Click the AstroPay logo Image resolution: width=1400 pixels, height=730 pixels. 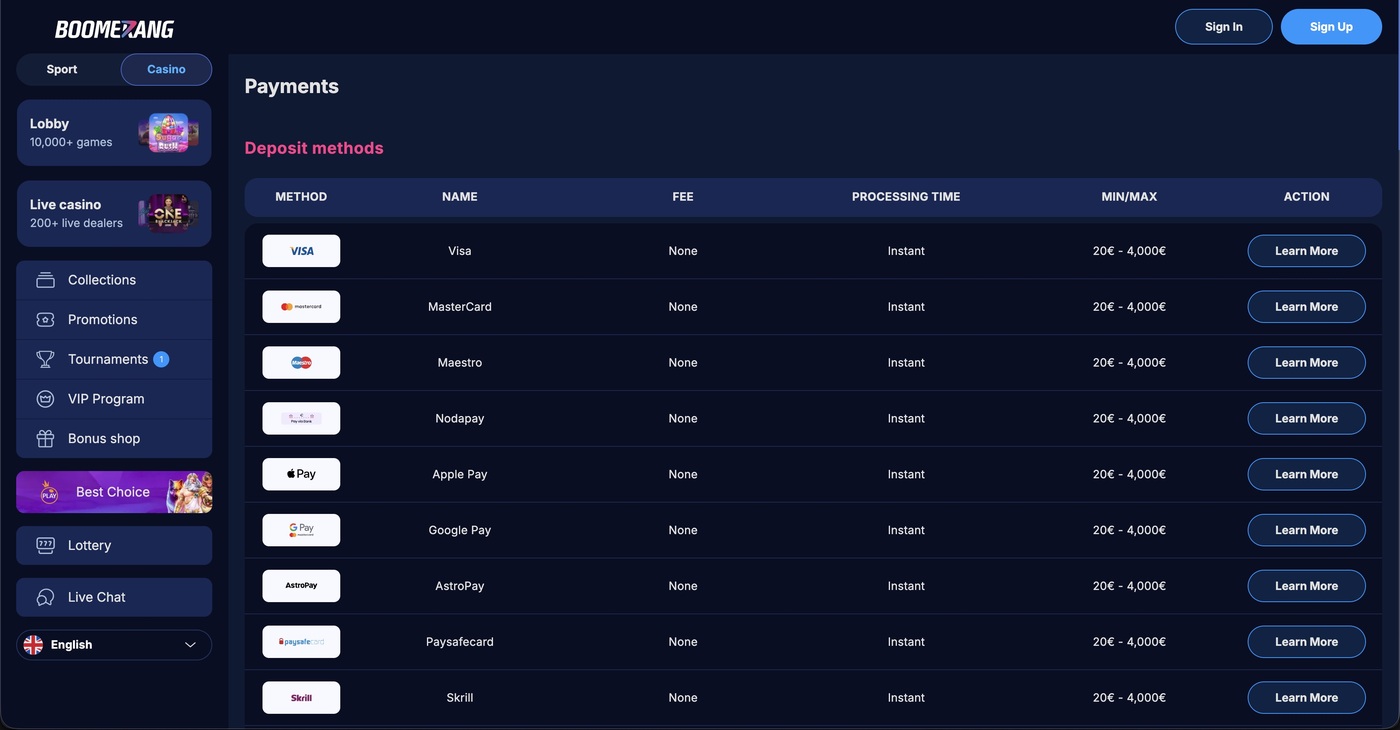point(301,586)
